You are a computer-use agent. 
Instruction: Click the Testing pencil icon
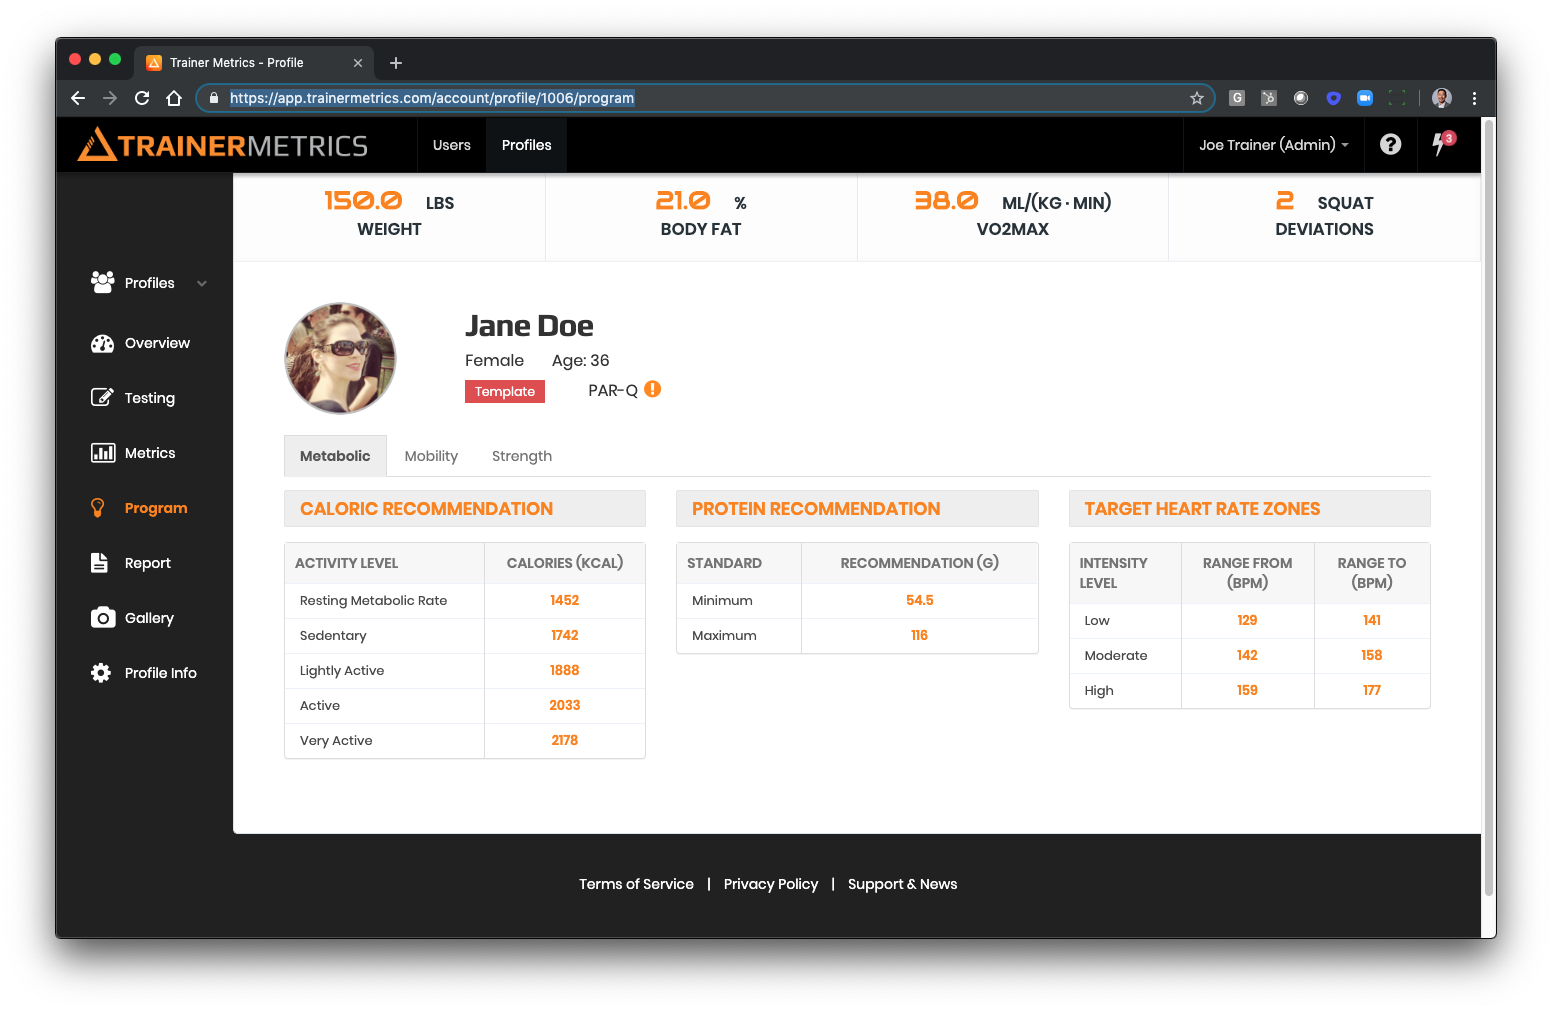pos(102,398)
